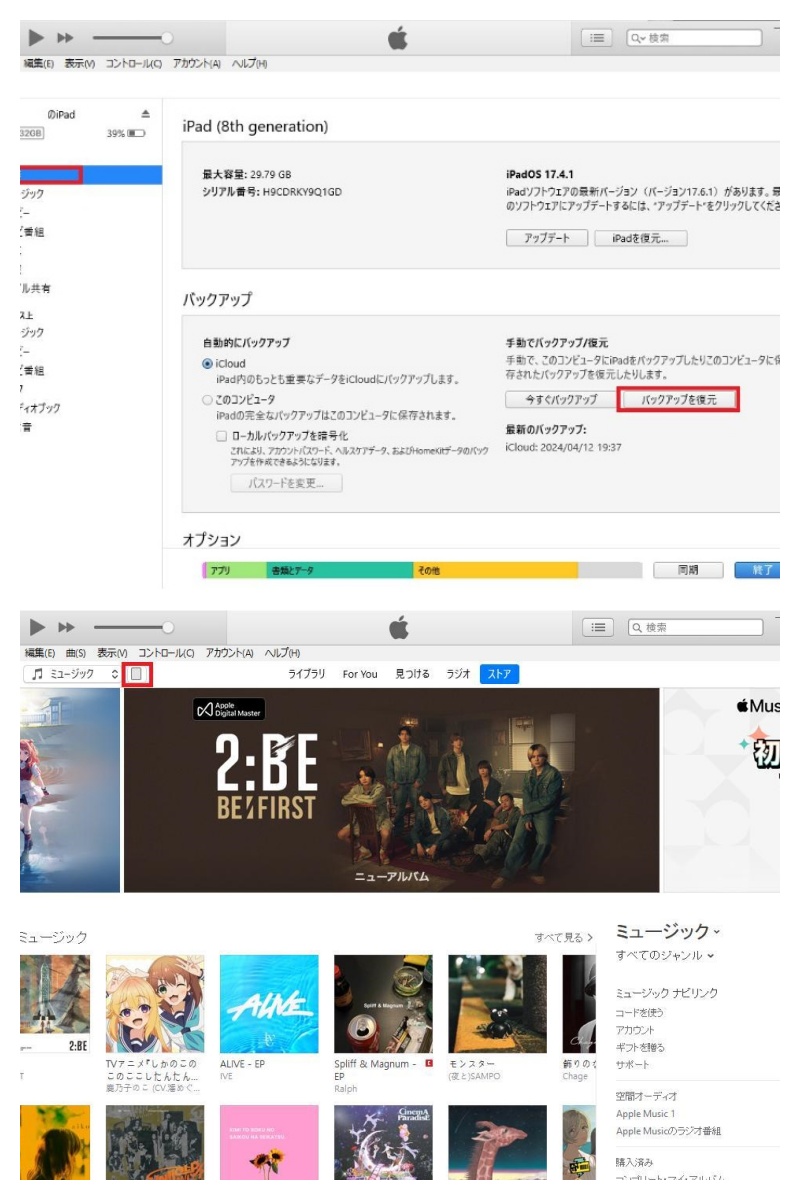Eject the connected iPad
Screen dimensions: 800x1200
coord(144,113)
